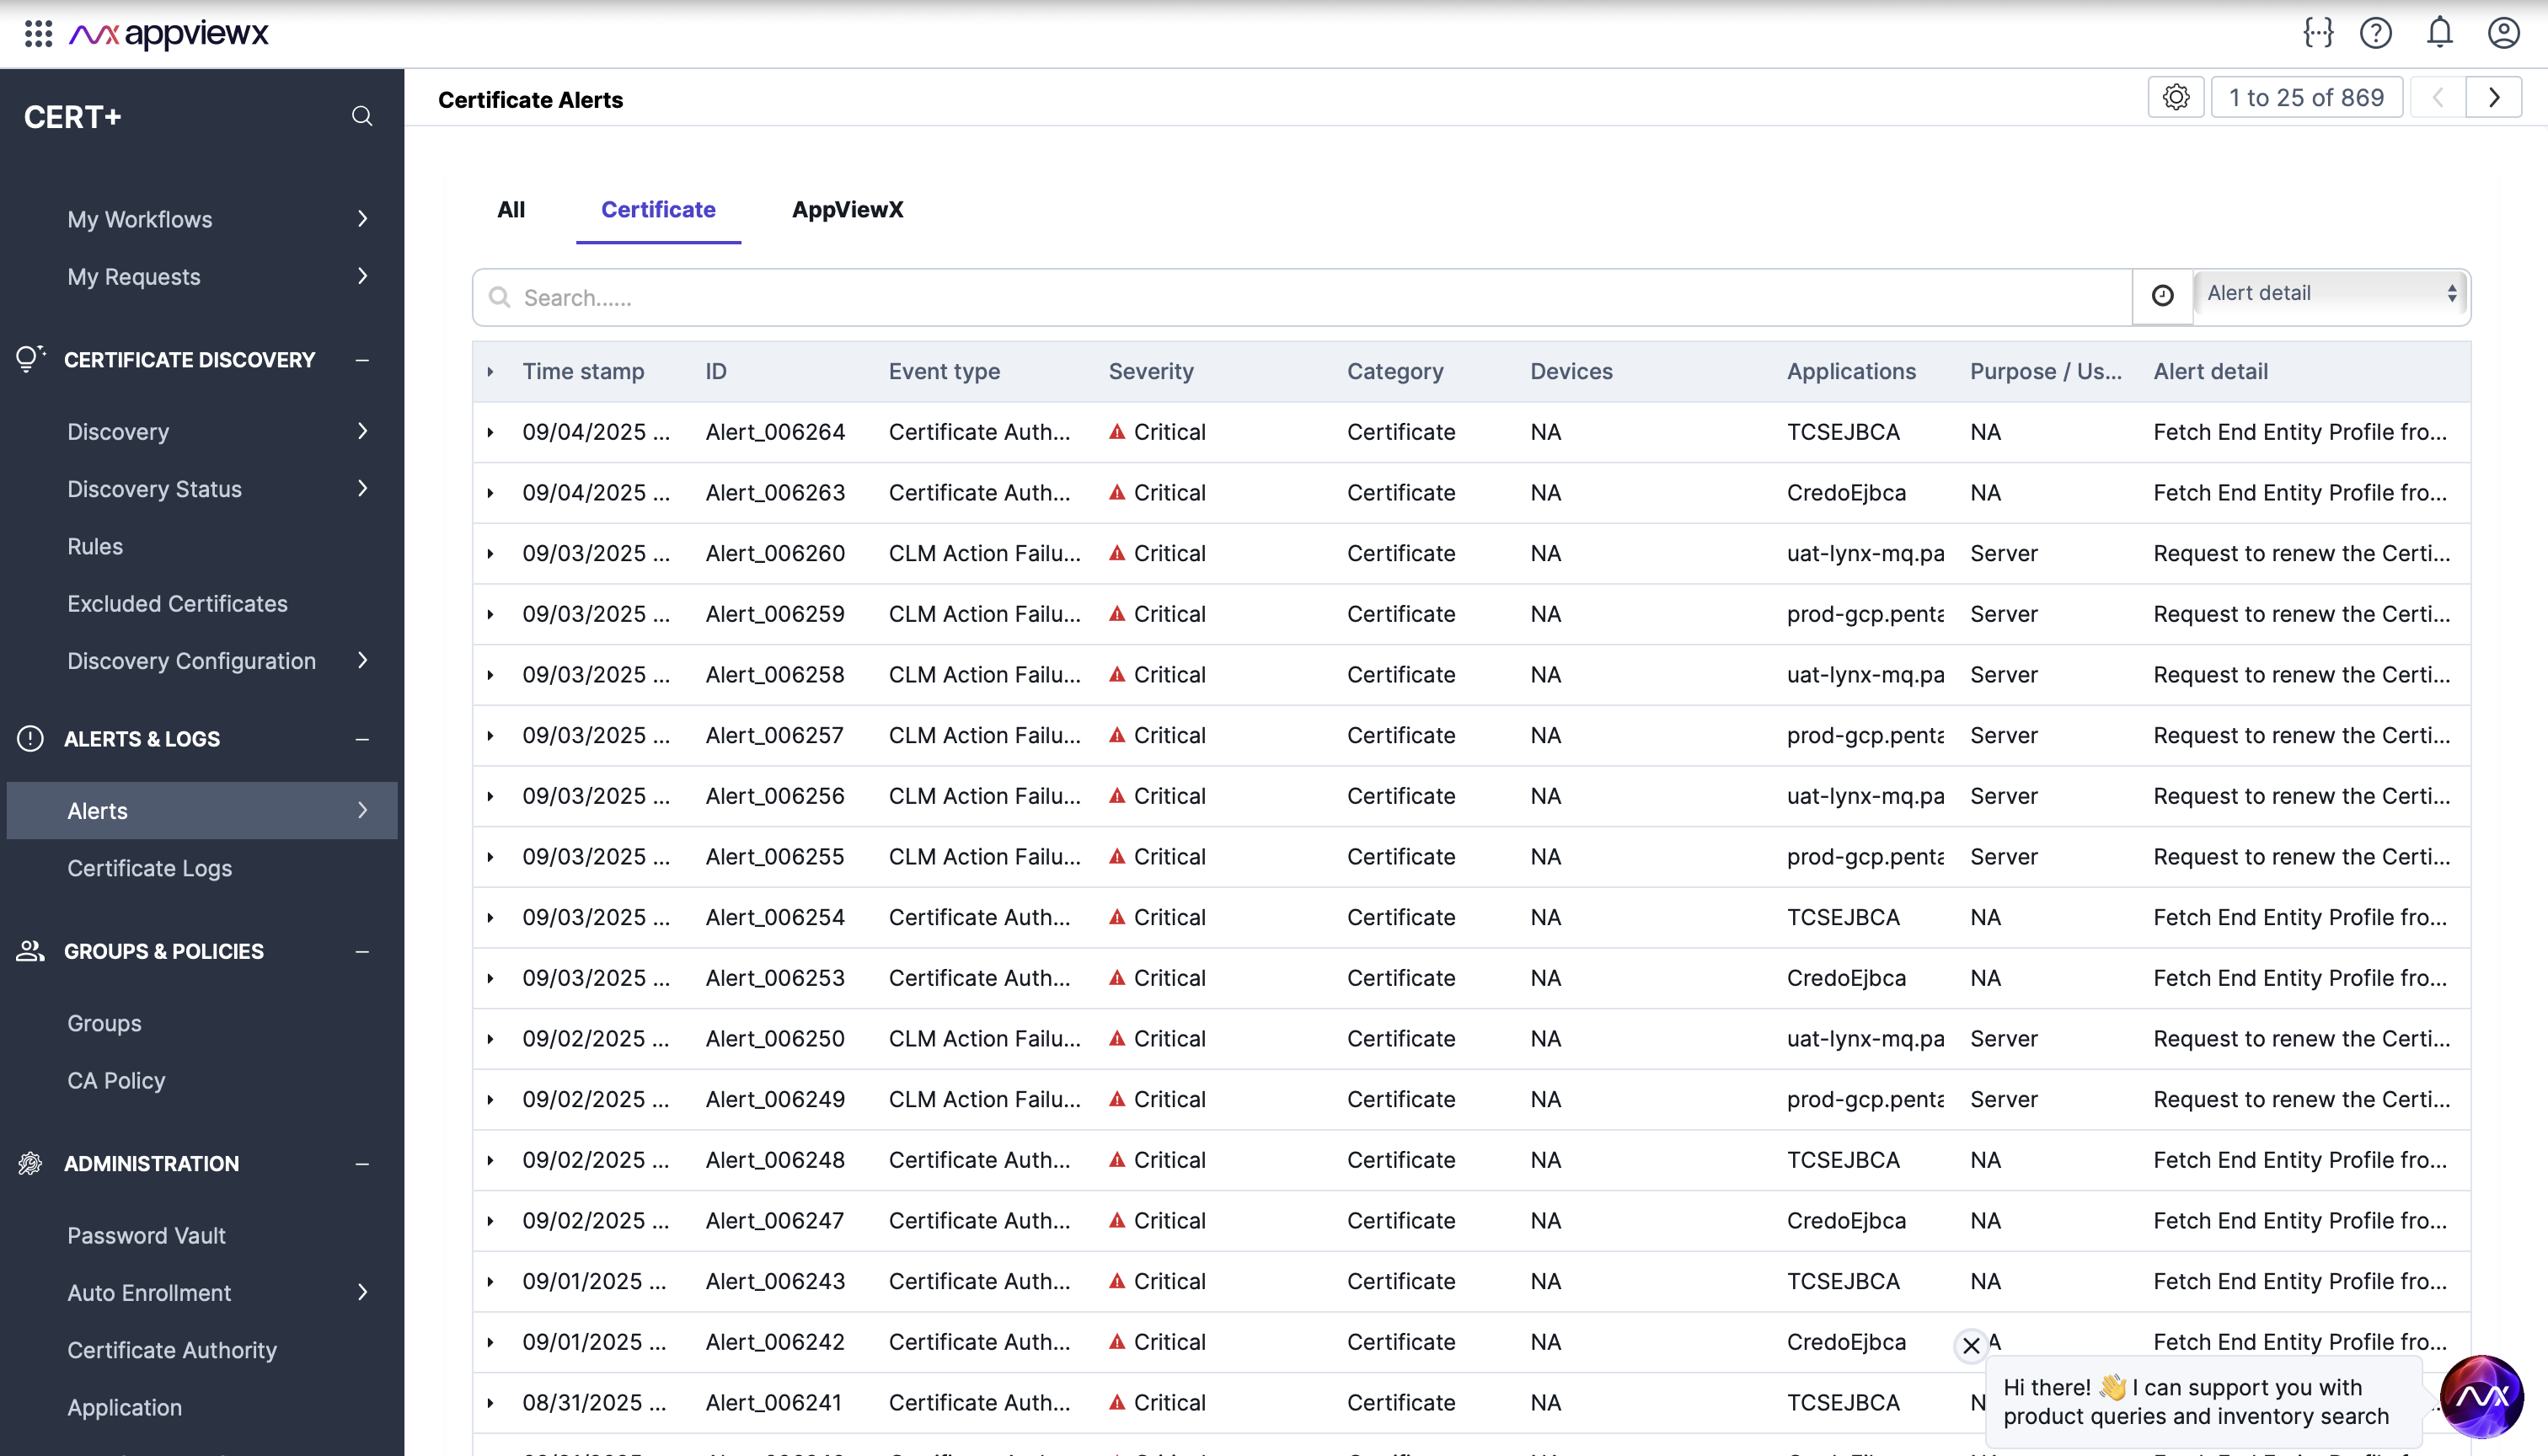
Task: Open Certificate Authority in the sidebar
Action: (172, 1350)
